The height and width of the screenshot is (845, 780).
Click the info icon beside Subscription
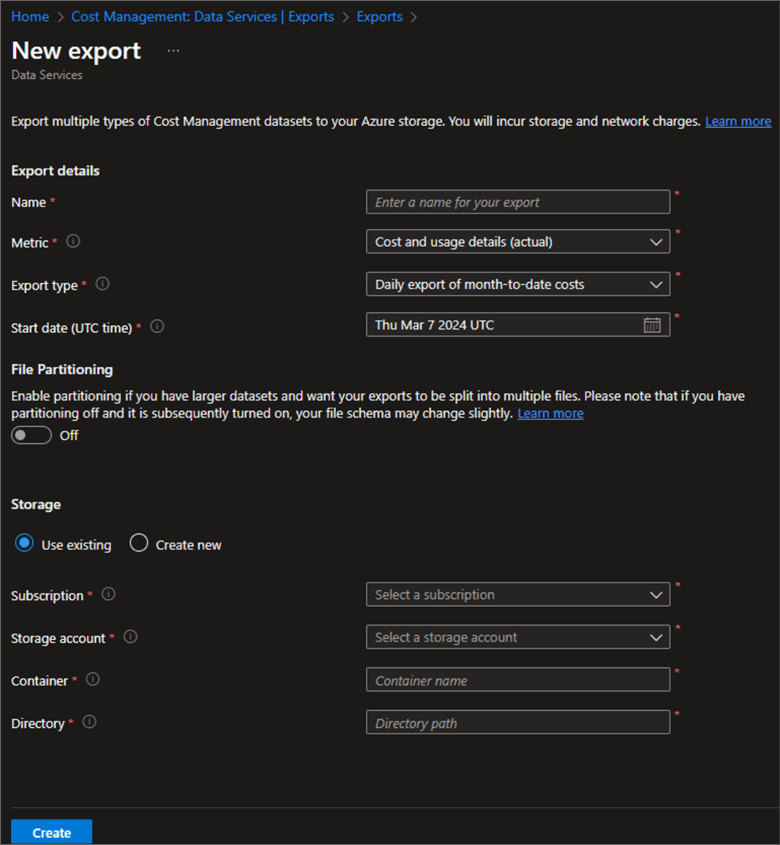[108, 595]
